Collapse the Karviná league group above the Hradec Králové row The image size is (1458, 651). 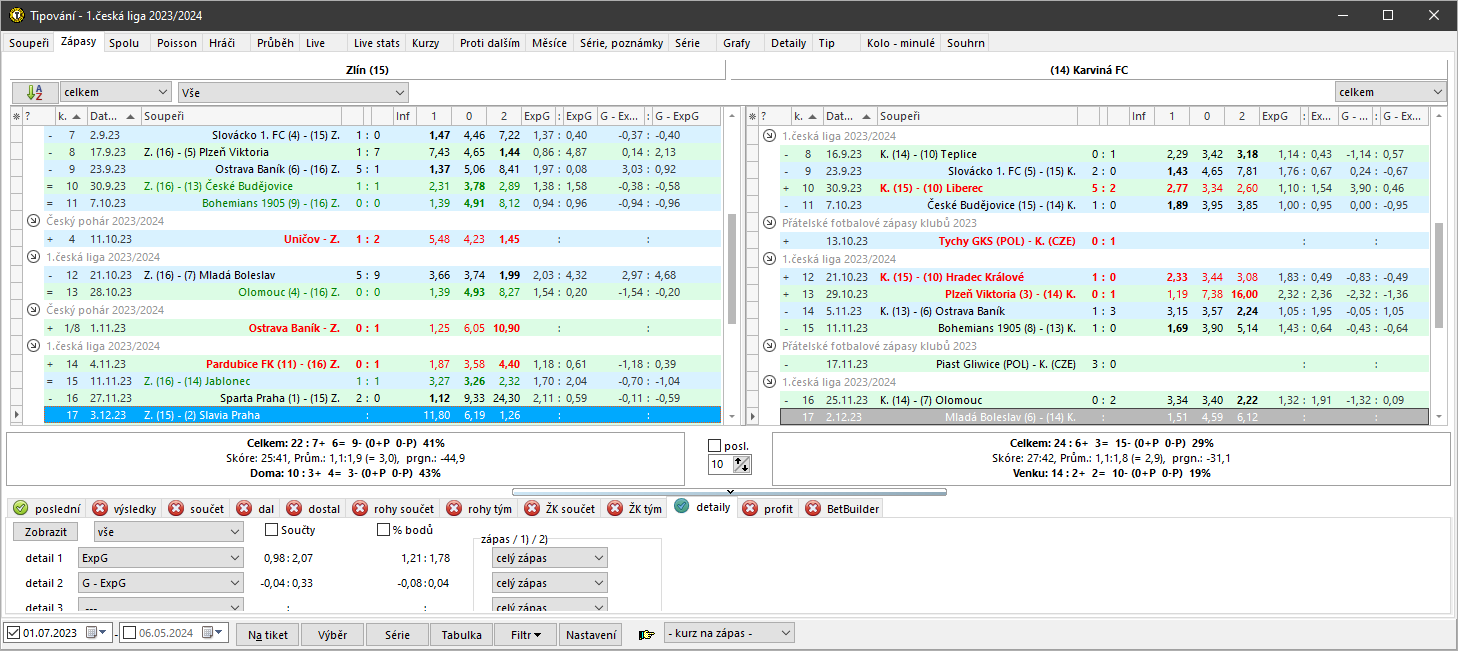click(x=768, y=259)
